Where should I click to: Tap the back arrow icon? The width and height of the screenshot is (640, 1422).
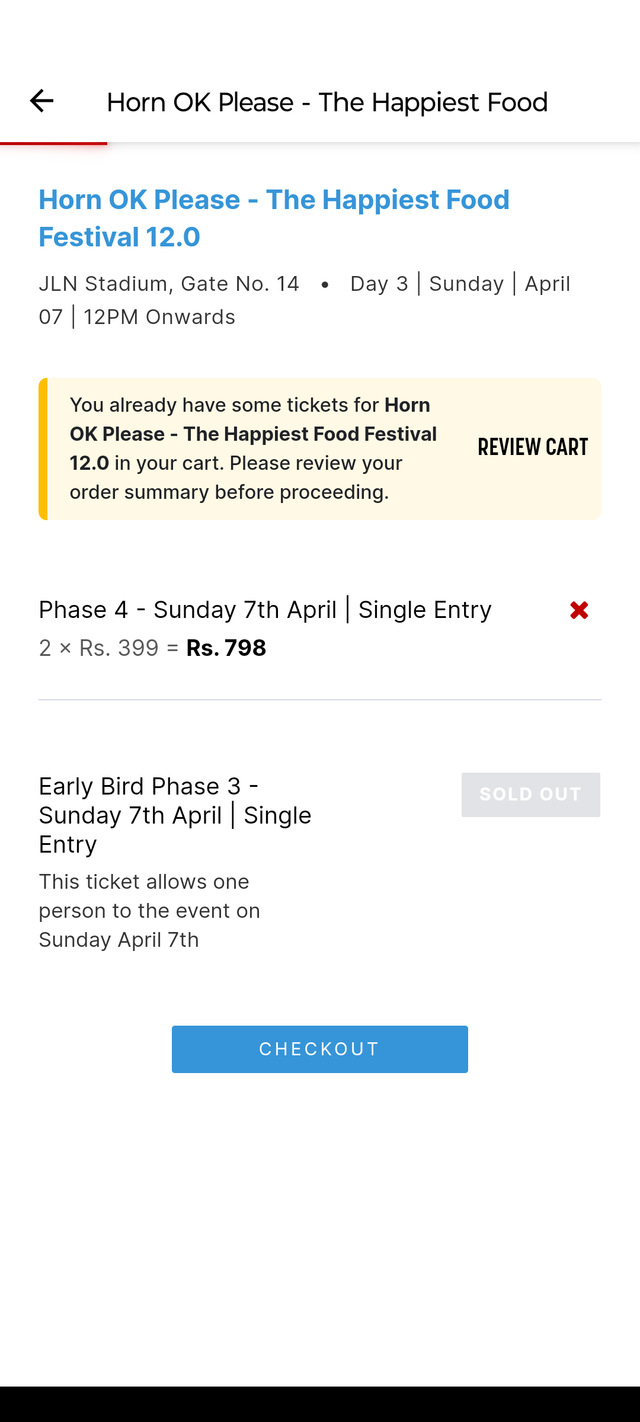click(x=41, y=101)
